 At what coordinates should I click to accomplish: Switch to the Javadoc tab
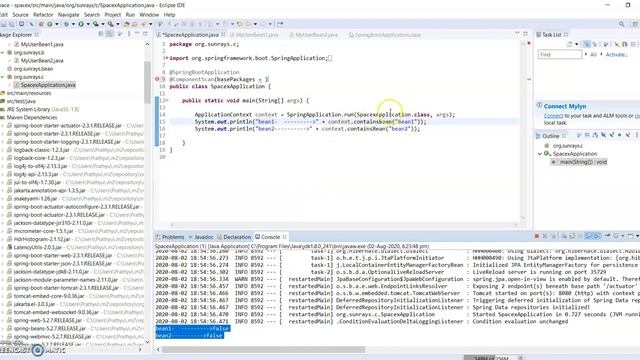click(201, 237)
